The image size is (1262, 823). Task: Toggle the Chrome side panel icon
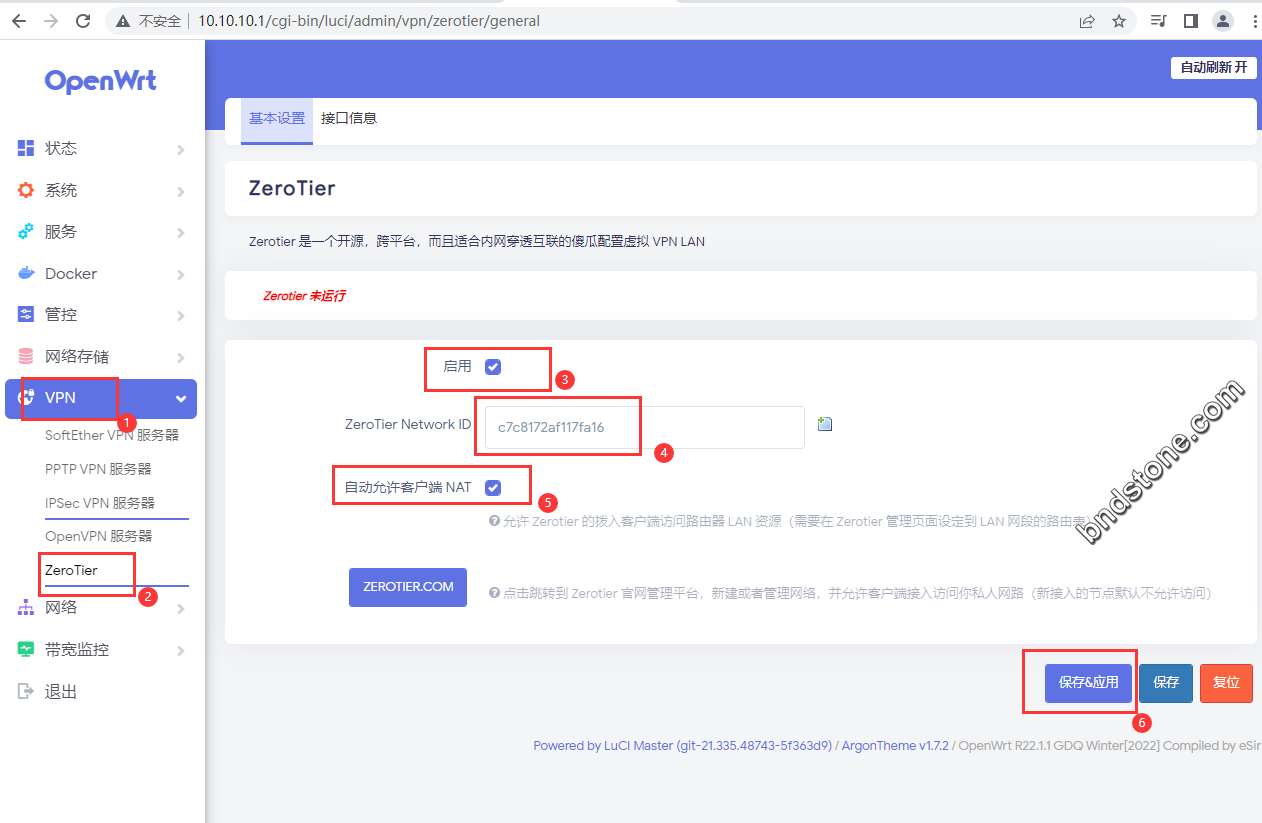(x=1190, y=21)
